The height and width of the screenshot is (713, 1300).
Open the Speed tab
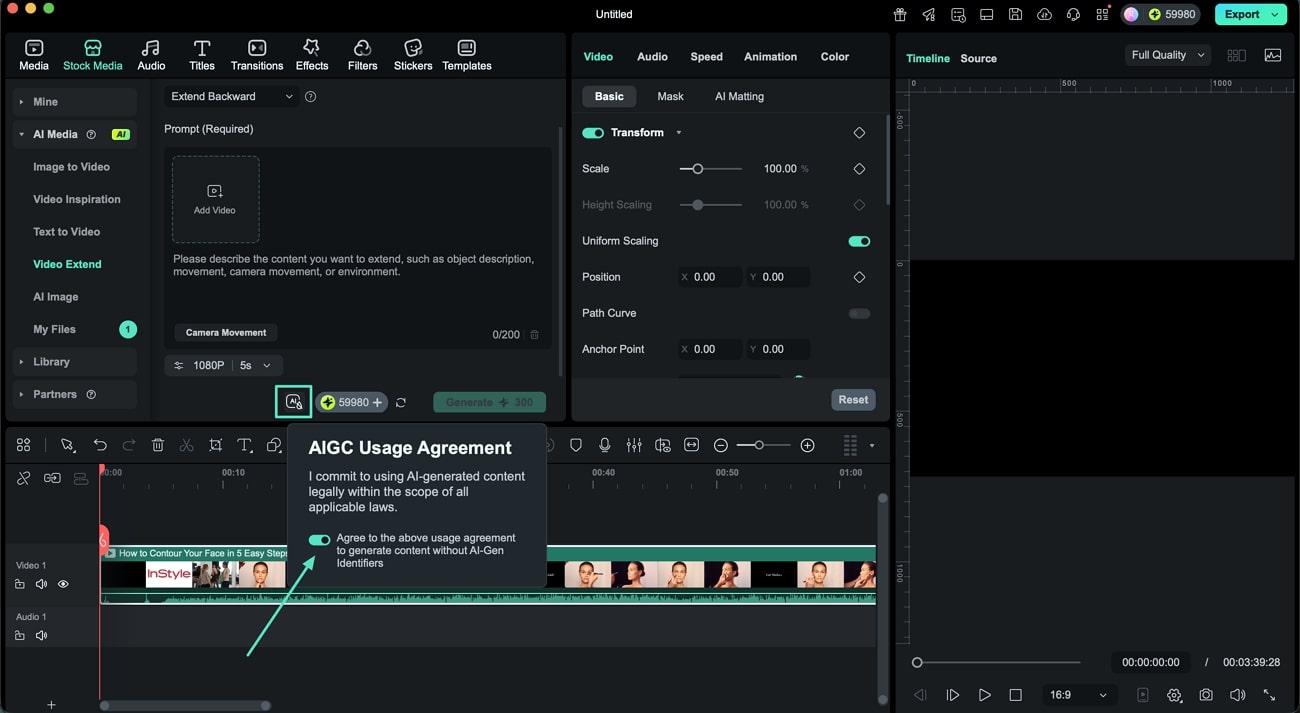[x=706, y=56]
